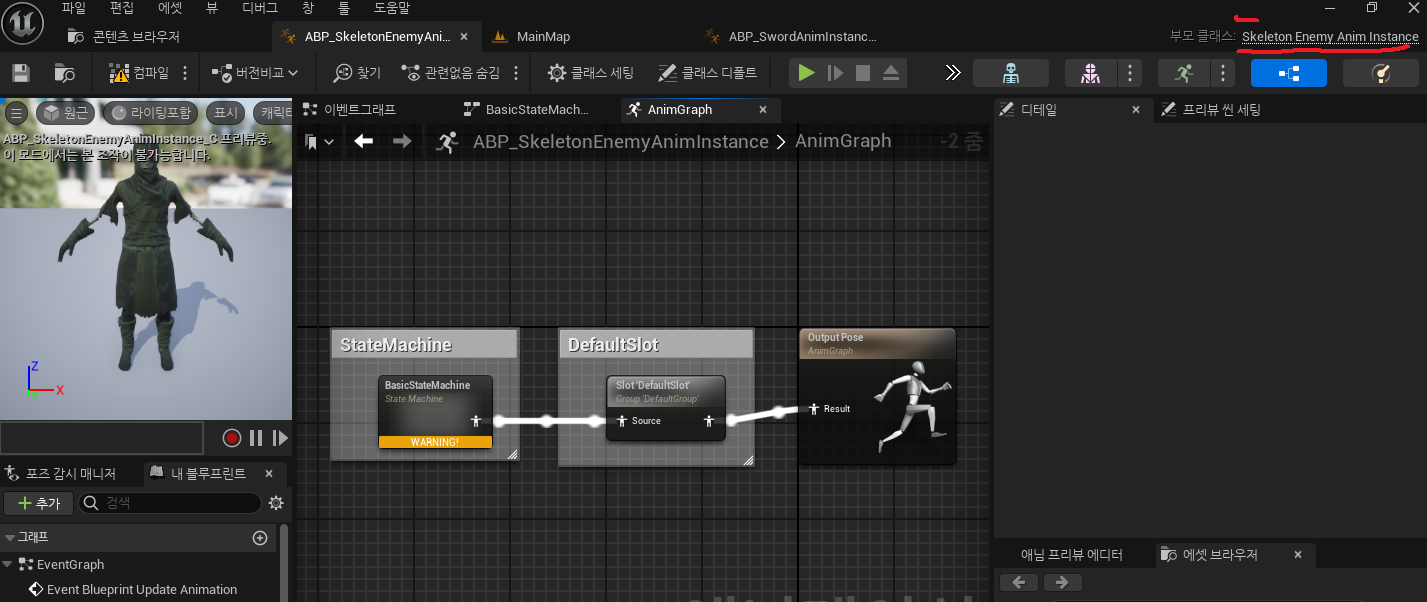
Task: Click the Skeleton Enemy Anim Instance parent class link
Action: point(1329,36)
